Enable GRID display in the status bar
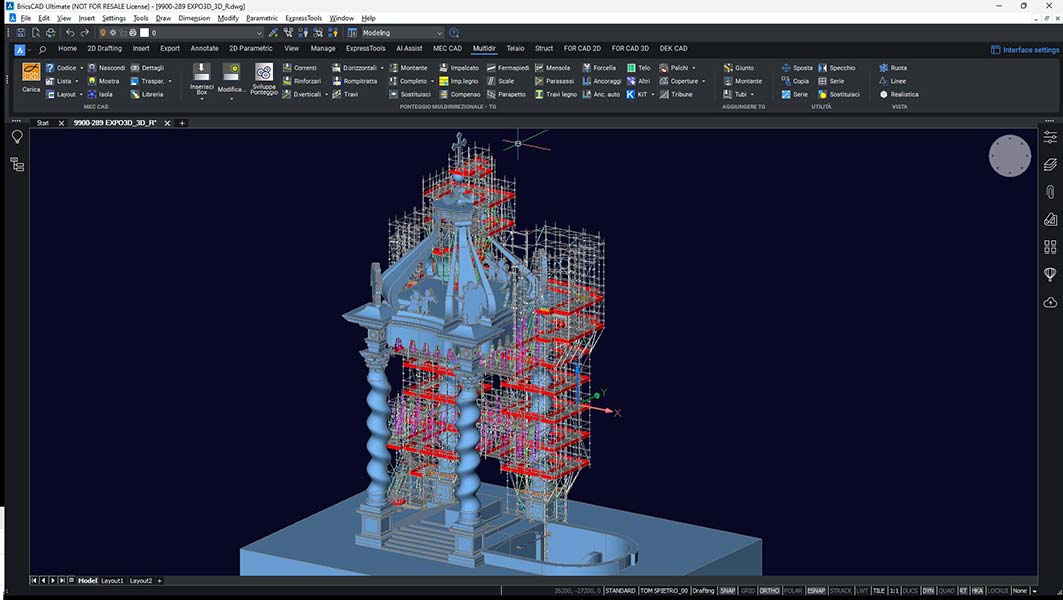The image size is (1063, 600). [x=748, y=590]
